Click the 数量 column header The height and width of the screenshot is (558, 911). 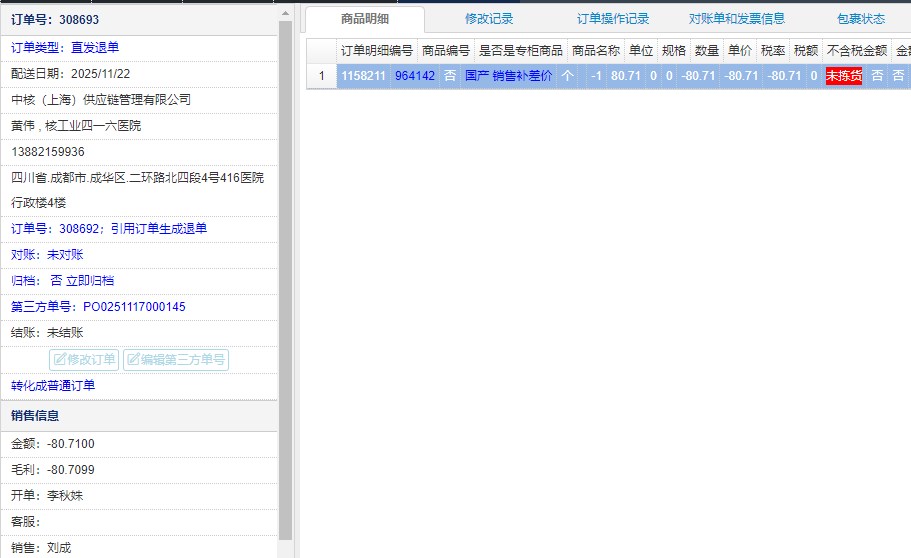(x=707, y=50)
